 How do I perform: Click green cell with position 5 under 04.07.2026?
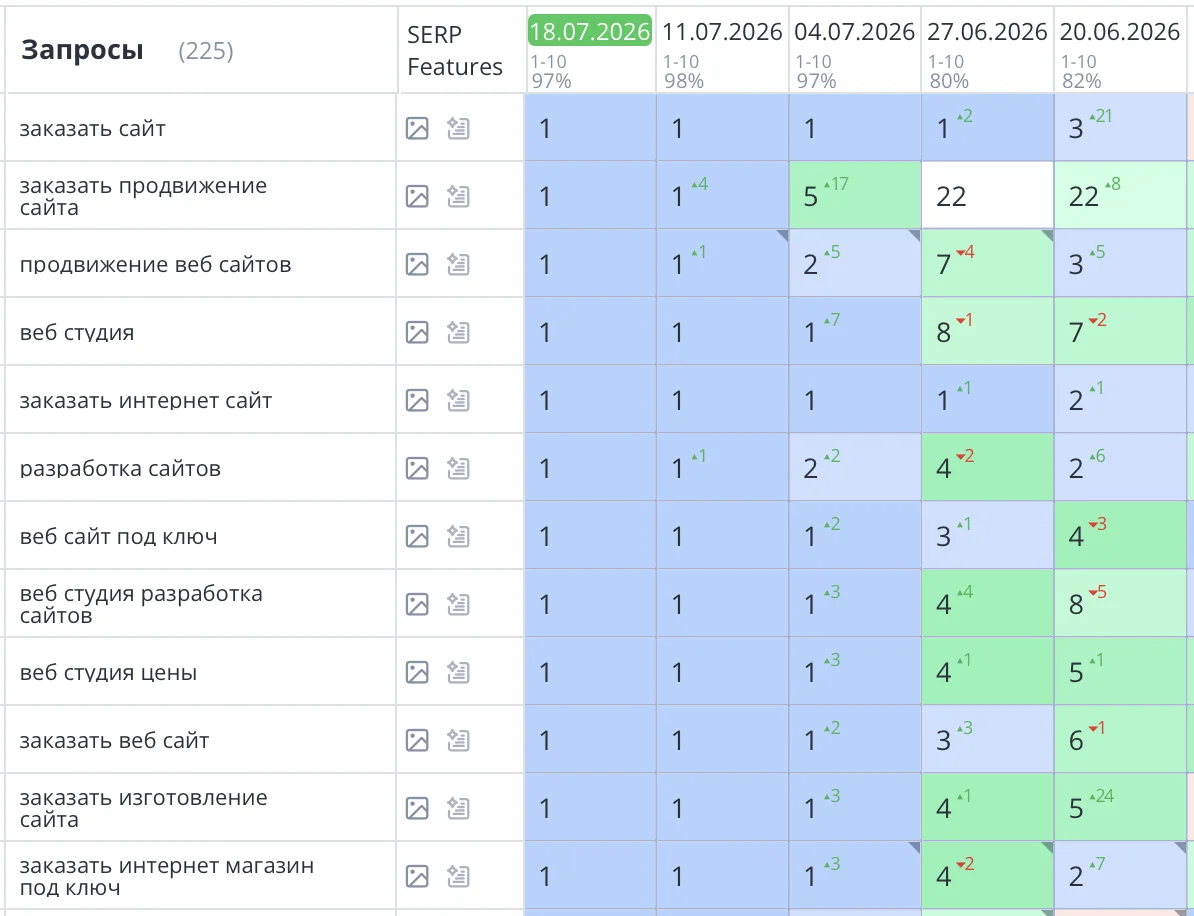click(x=855, y=196)
